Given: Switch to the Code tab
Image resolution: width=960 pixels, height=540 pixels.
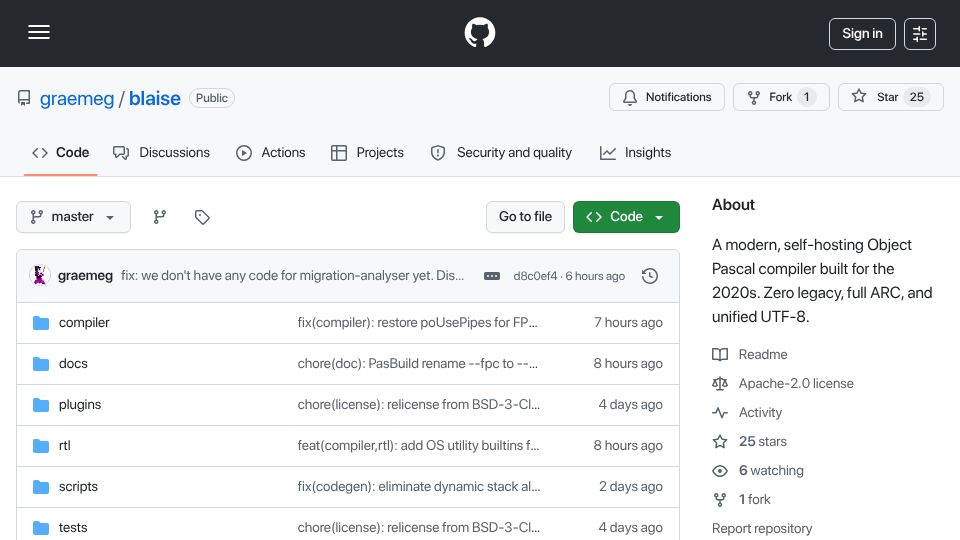Looking at the screenshot, I should 61,152.
